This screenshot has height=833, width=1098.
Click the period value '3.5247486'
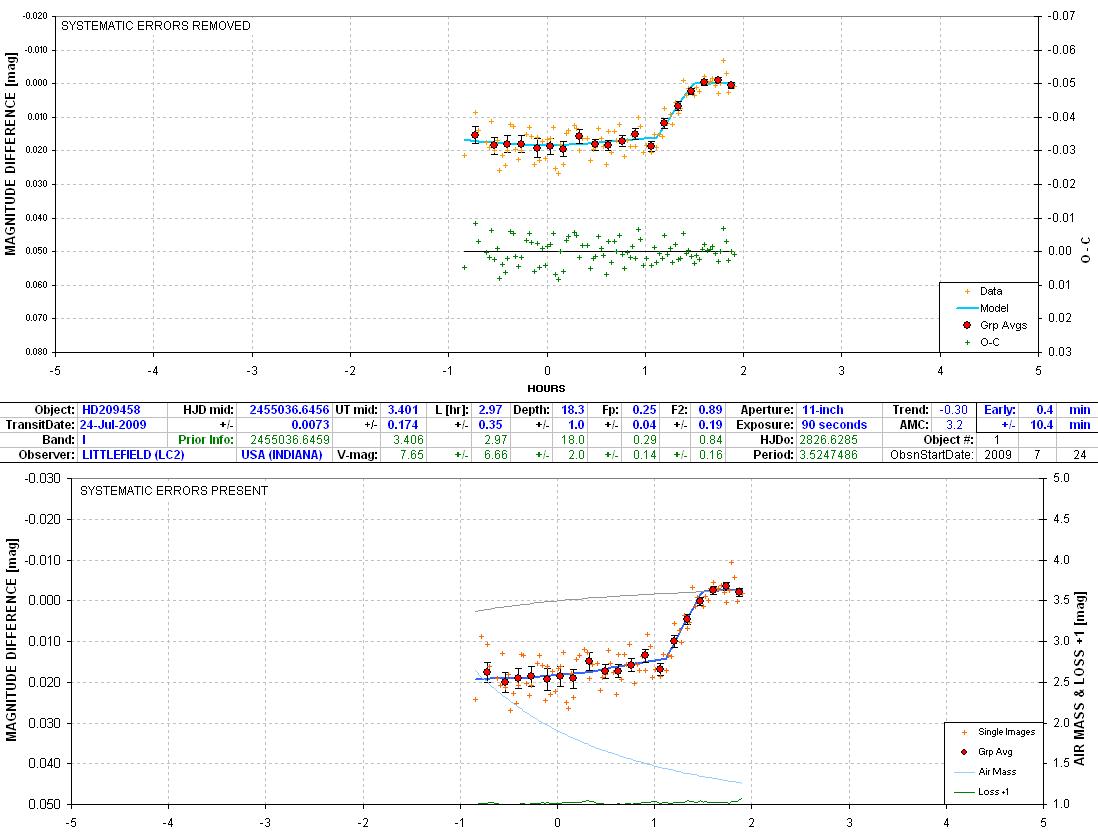coord(829,454)
